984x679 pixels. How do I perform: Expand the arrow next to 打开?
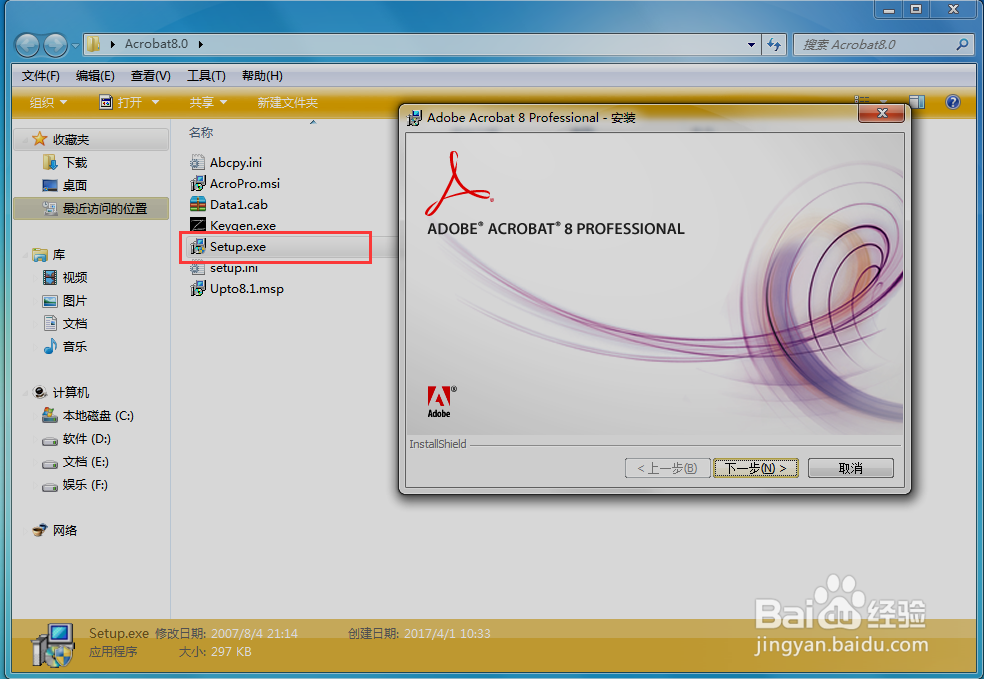point(155,102)
